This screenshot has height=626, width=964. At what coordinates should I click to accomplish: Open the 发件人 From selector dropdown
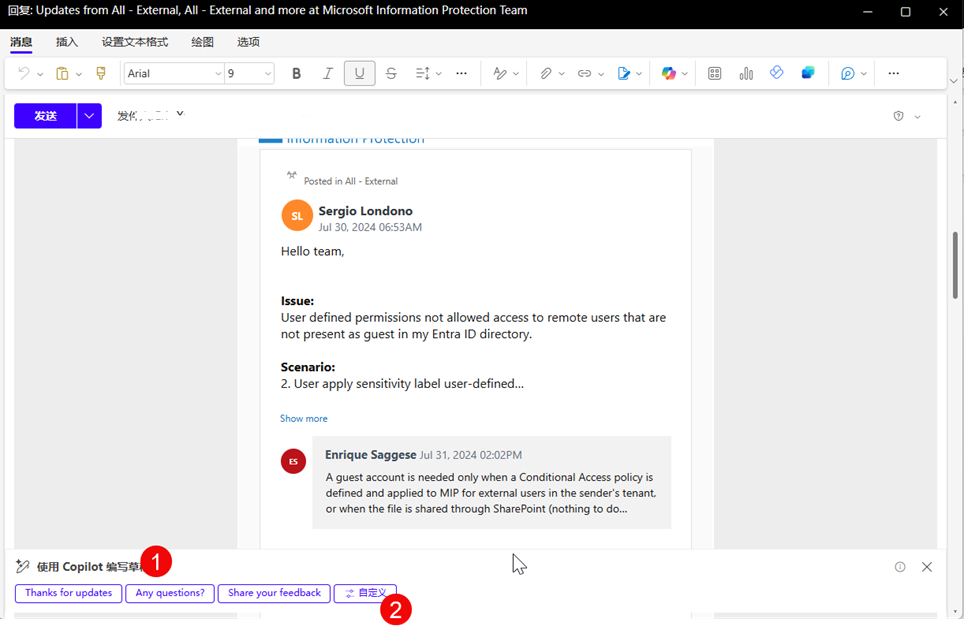(x=151, y=115)
